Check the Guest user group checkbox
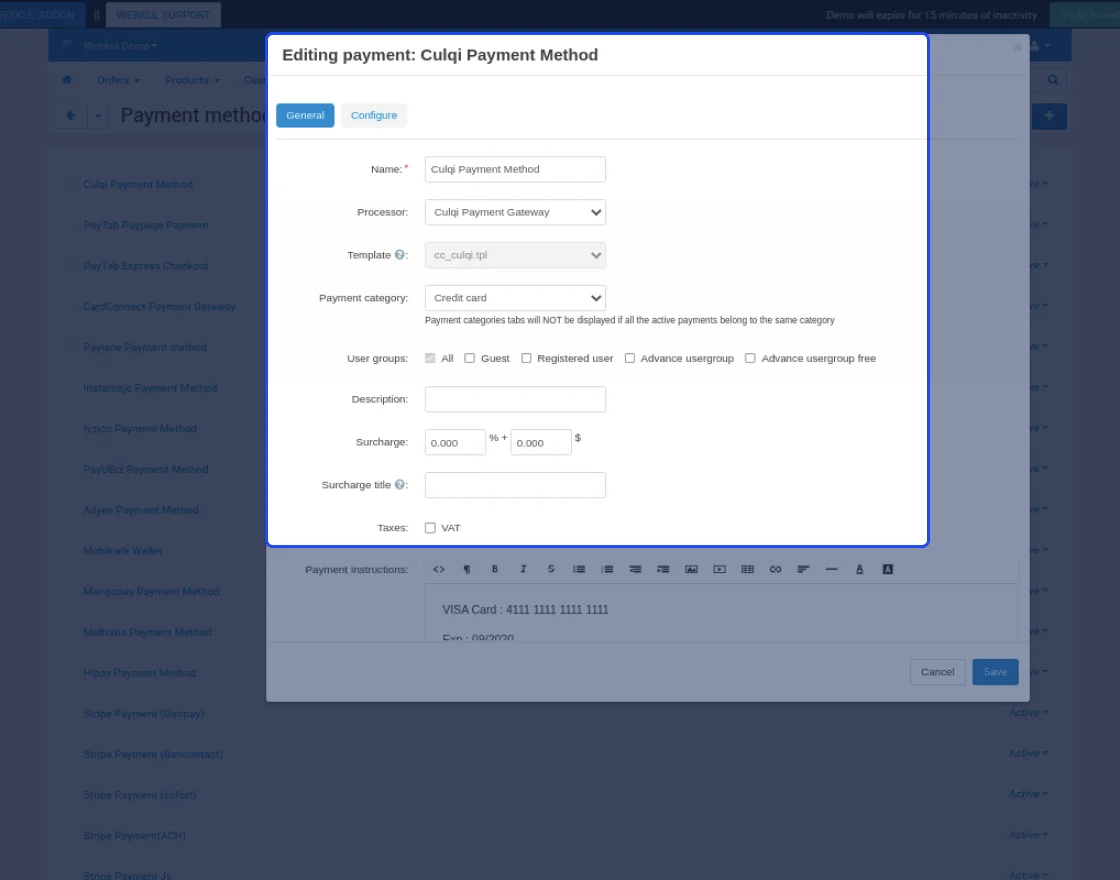This screenshot has width=1120, height=880. tap(469, 358)
